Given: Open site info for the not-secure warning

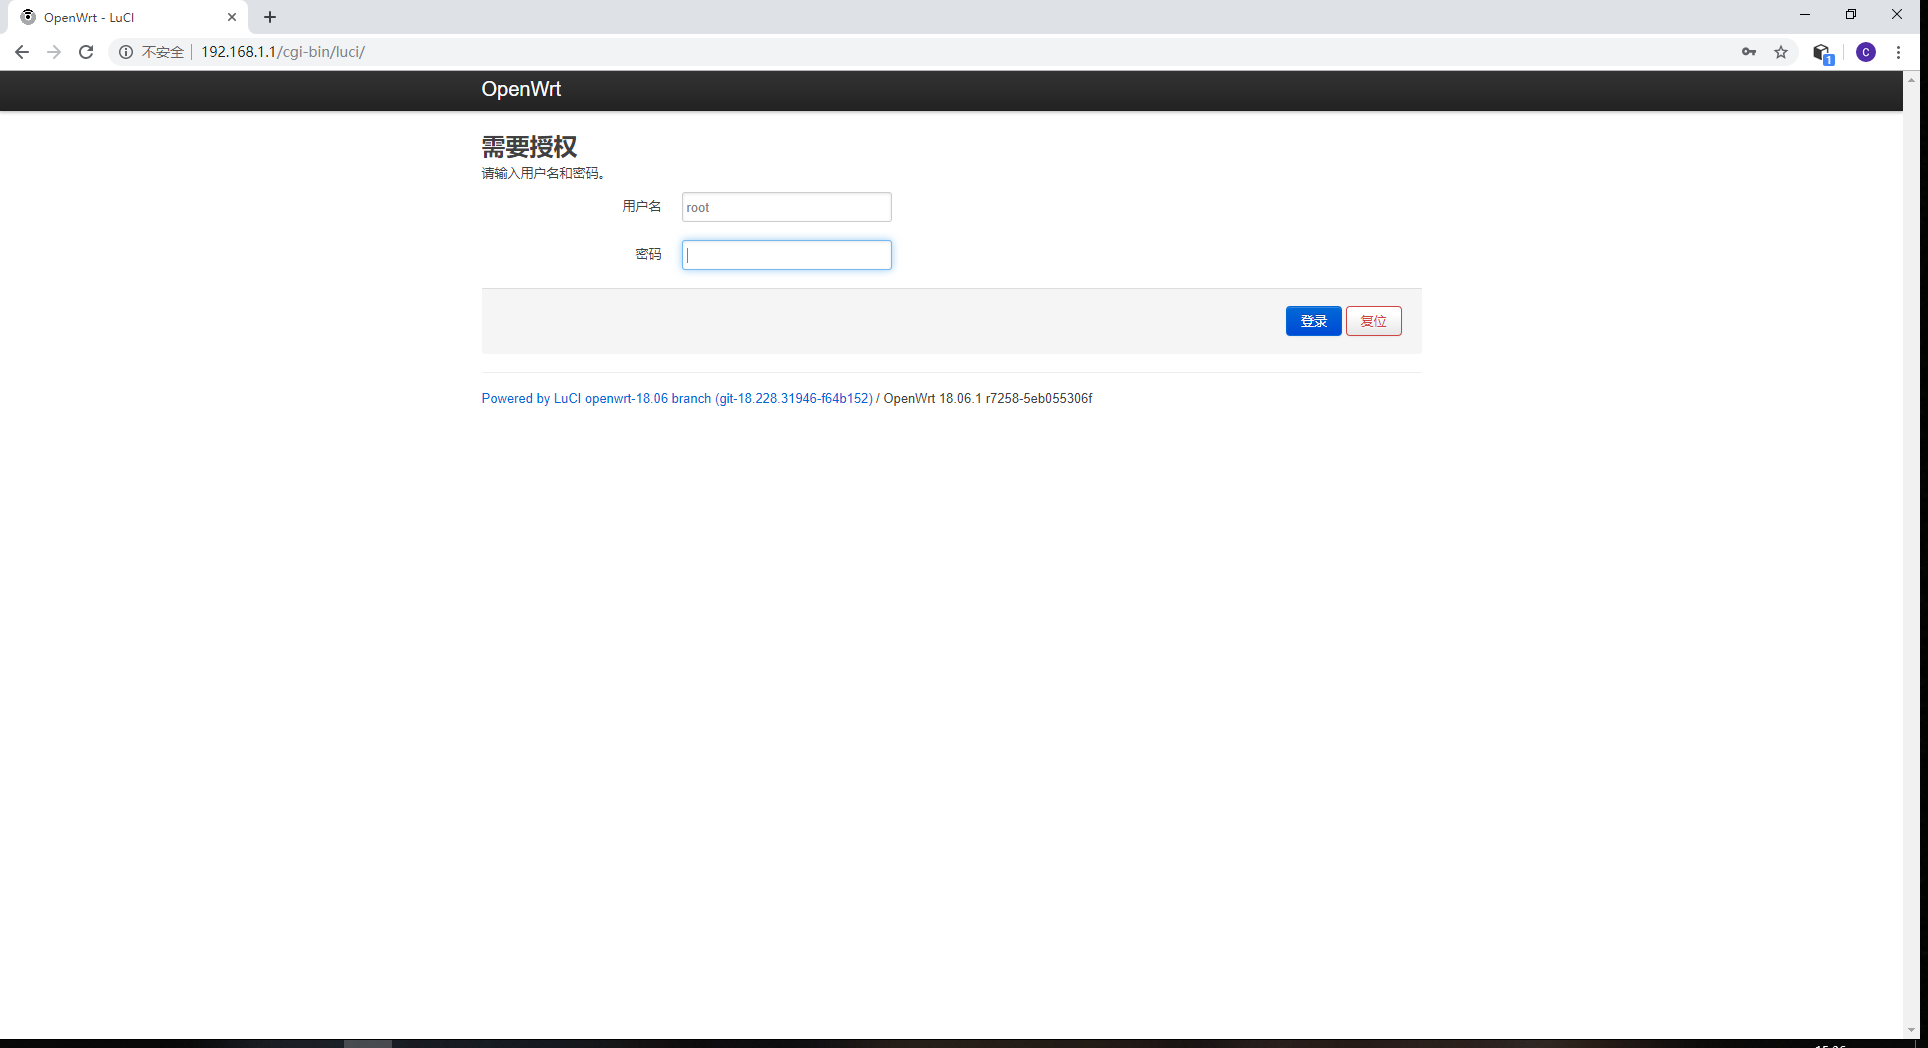Looking at the screenshot, I should click(152, 52).
